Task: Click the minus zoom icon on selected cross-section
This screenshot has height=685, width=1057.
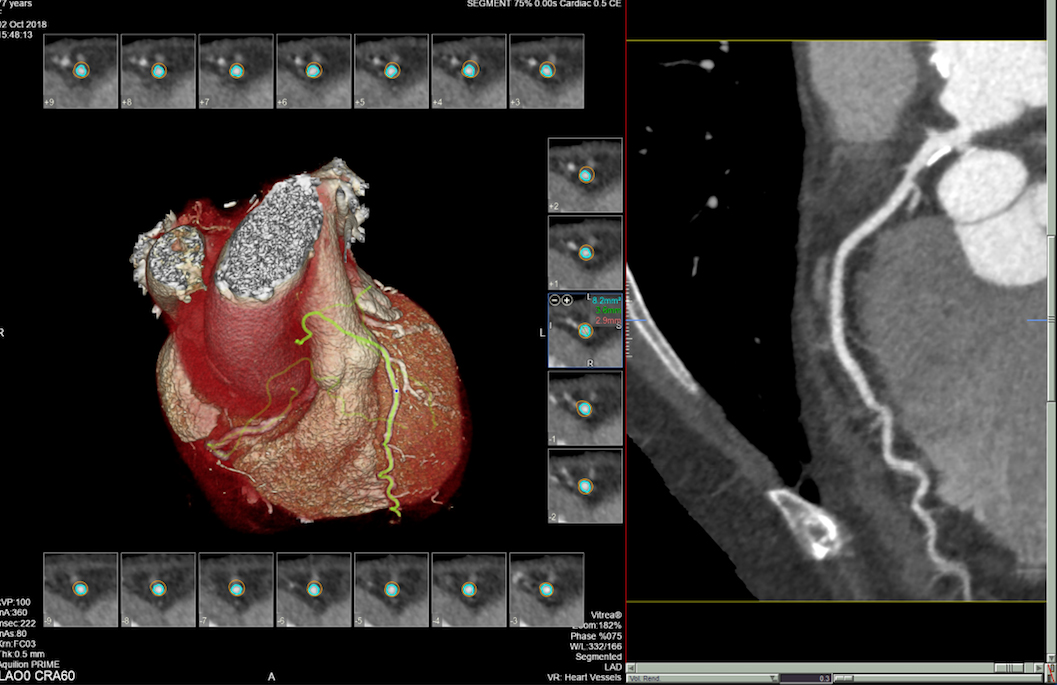Action: click(x=555, y=300)
